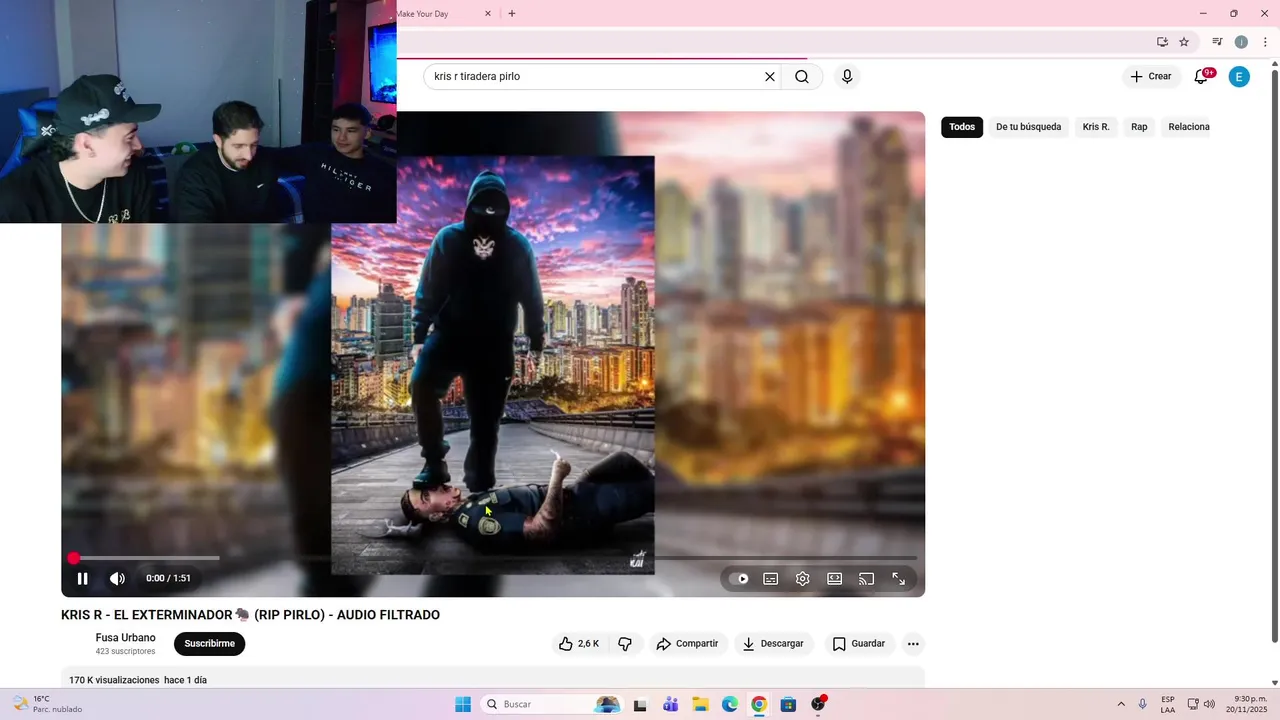The height and width of the screenshot is (720, 1280).
Task: Open the weather widget showing 16°C
Action: pos(47,704)
